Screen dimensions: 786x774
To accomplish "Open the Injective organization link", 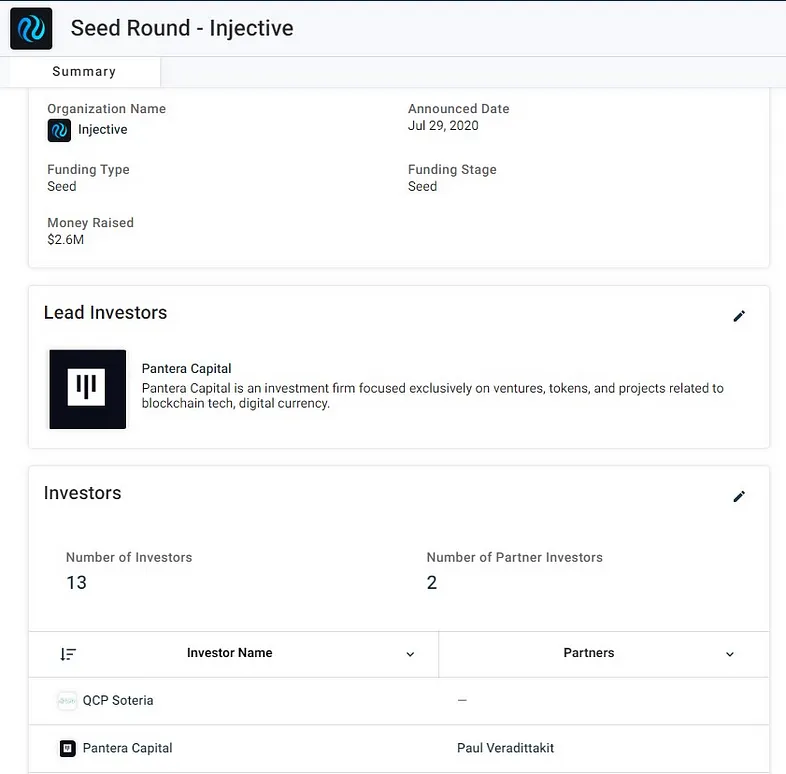I will [102, 129].
